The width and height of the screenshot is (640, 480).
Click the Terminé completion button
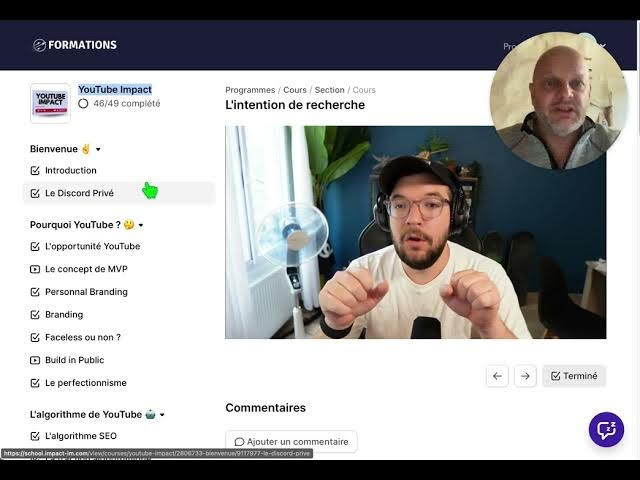pos(574,376)
